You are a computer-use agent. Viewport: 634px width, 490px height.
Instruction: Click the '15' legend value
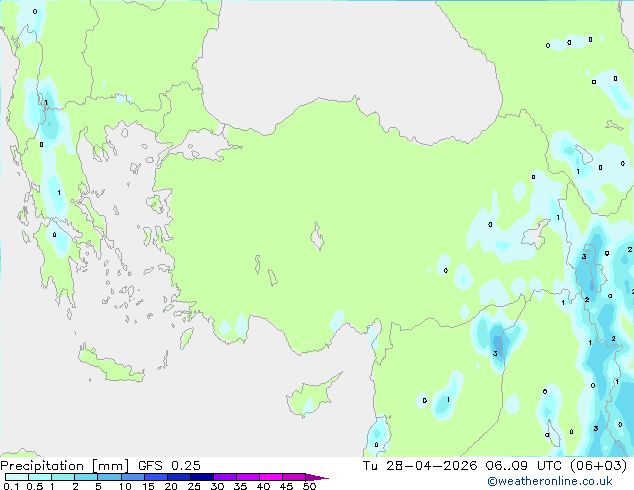(148, 486)
